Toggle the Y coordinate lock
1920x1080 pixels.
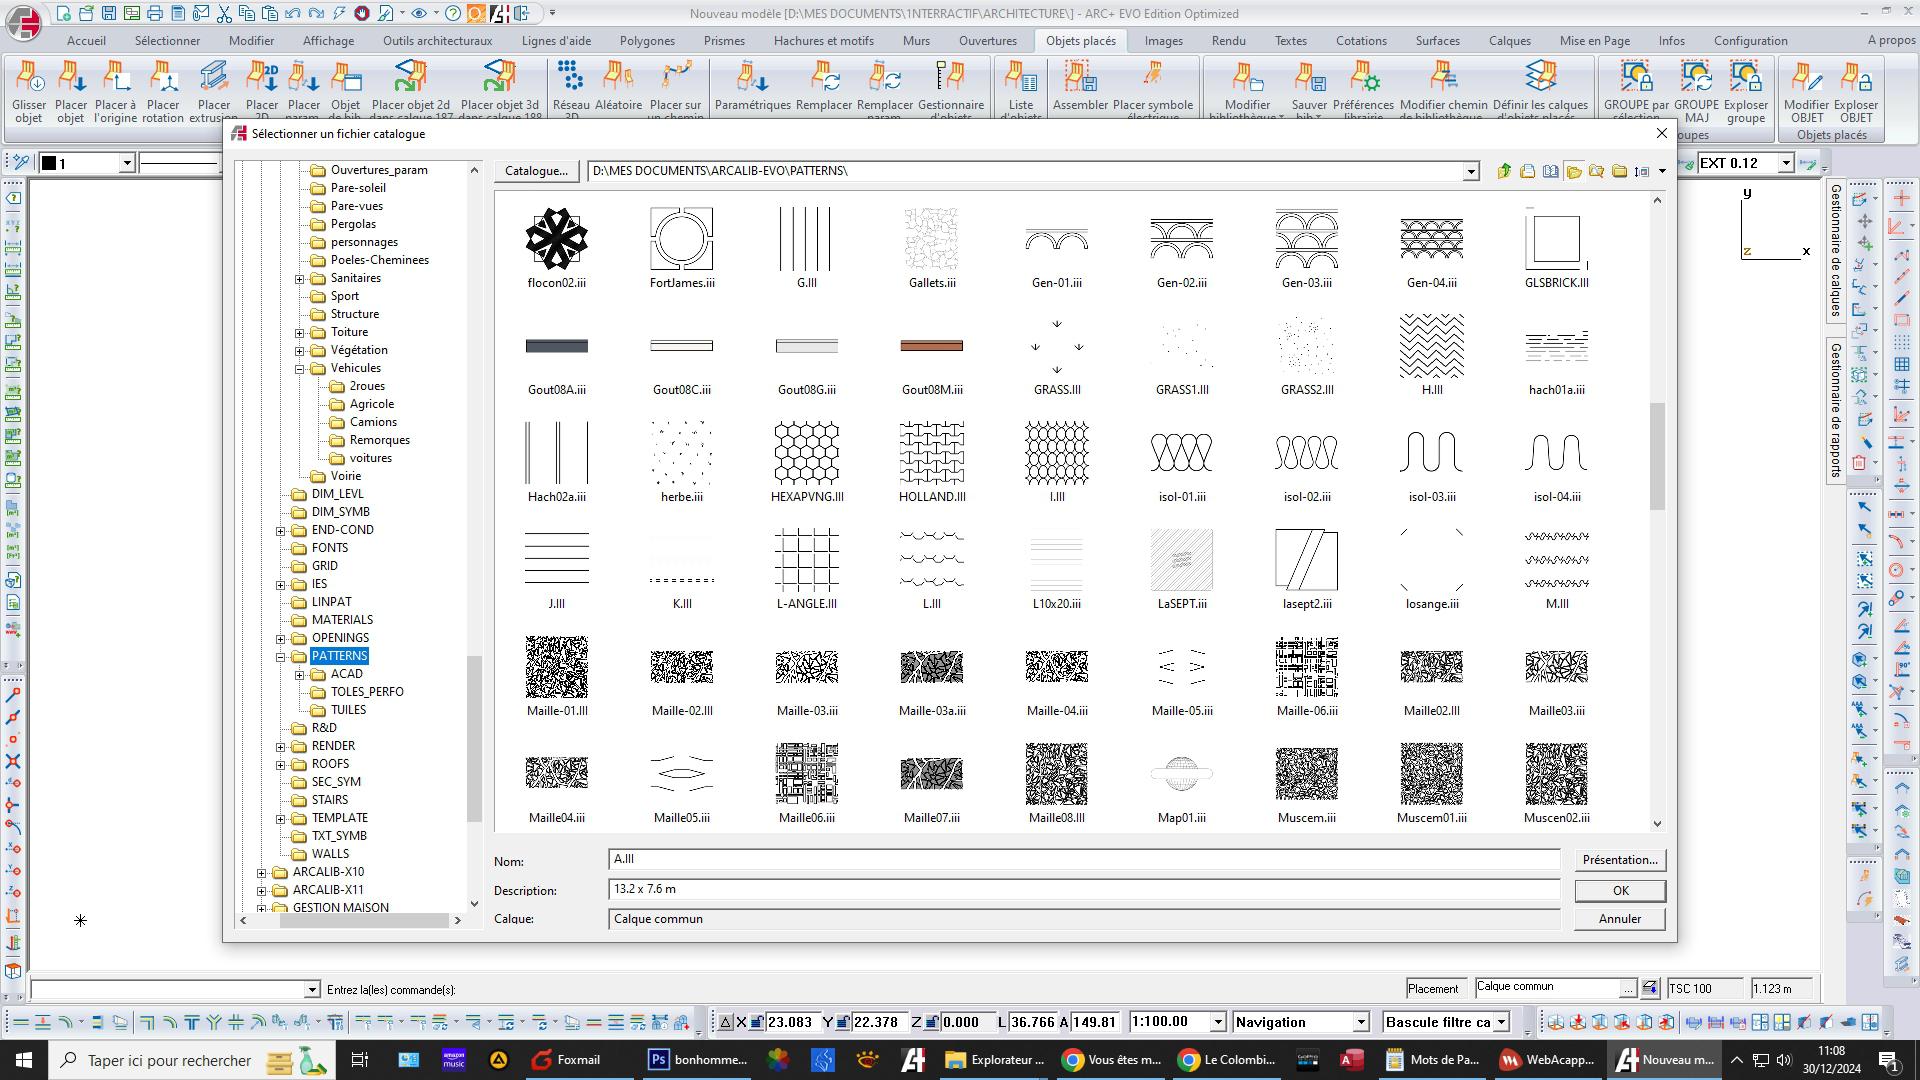click(x=843, y=1022)
